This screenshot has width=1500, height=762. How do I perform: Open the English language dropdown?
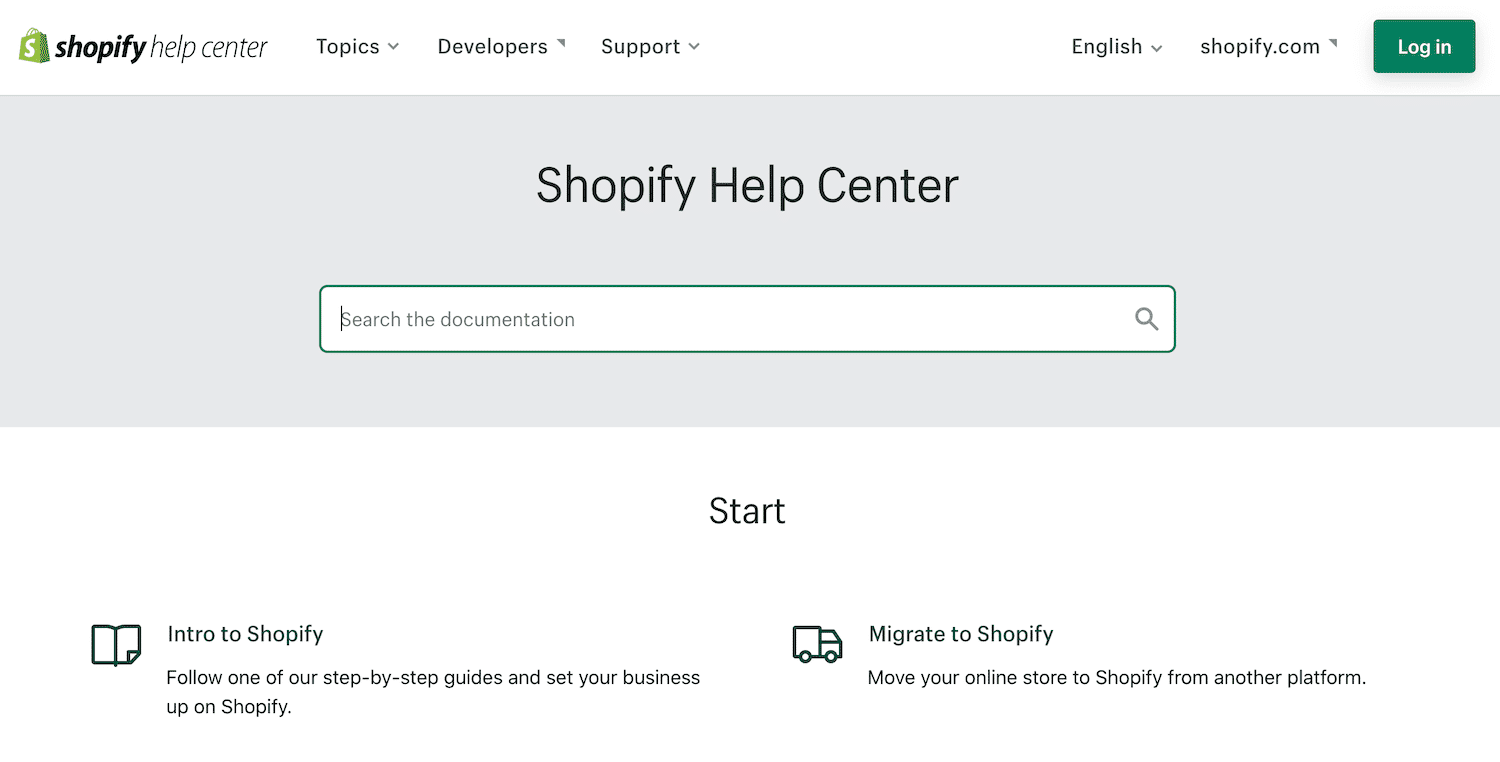1106,46
